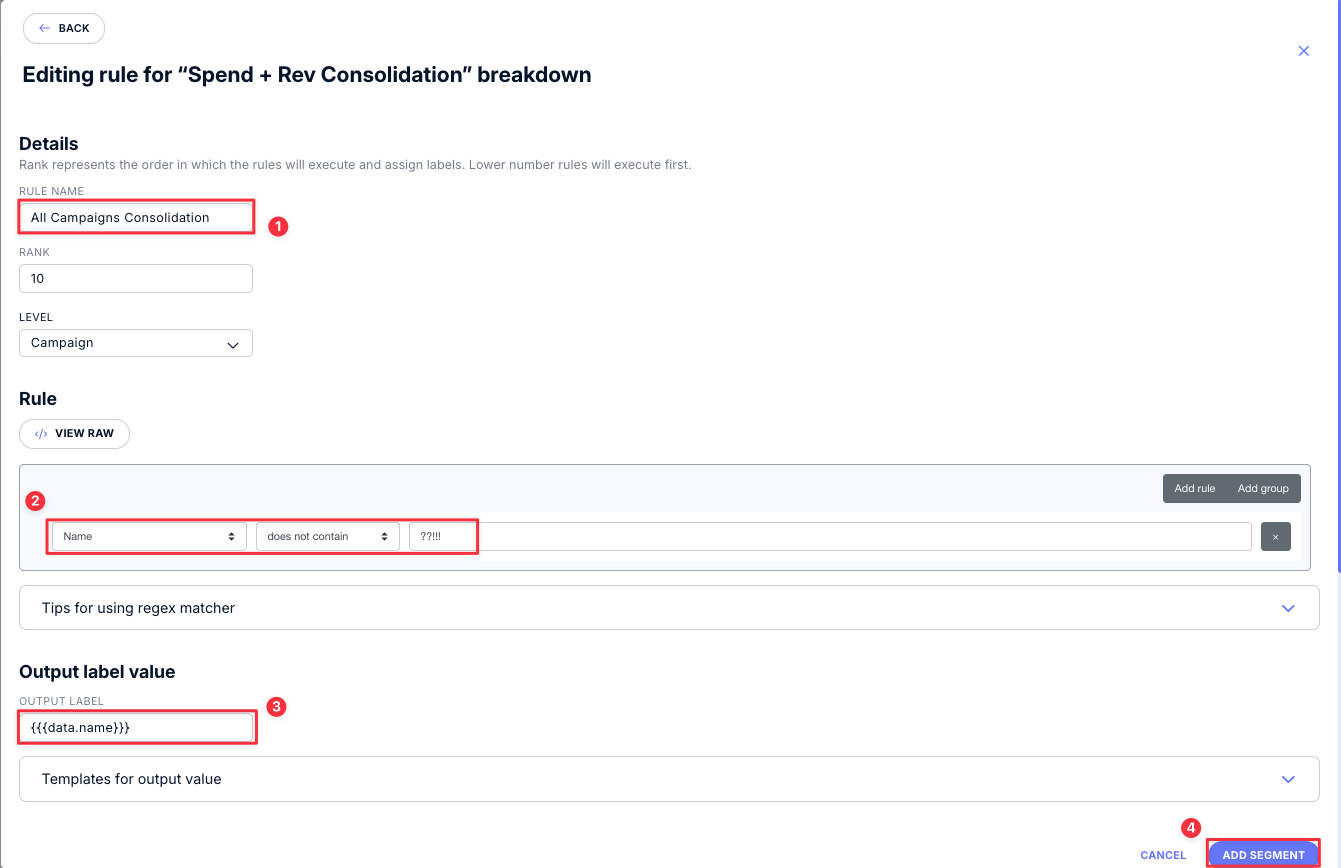Click the ADD SEGMENT button
Screen dimensions: 1341x868
(1263, 855)
